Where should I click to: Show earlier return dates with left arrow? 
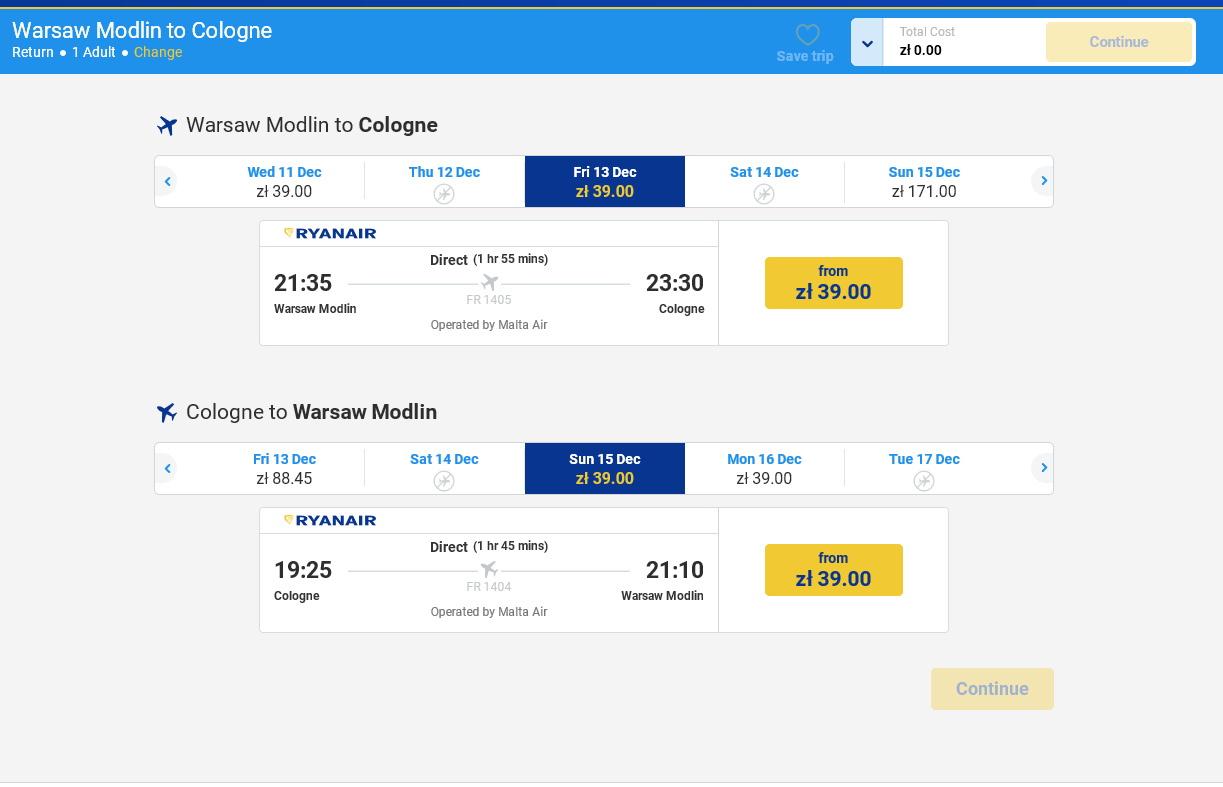coord(168,468)
